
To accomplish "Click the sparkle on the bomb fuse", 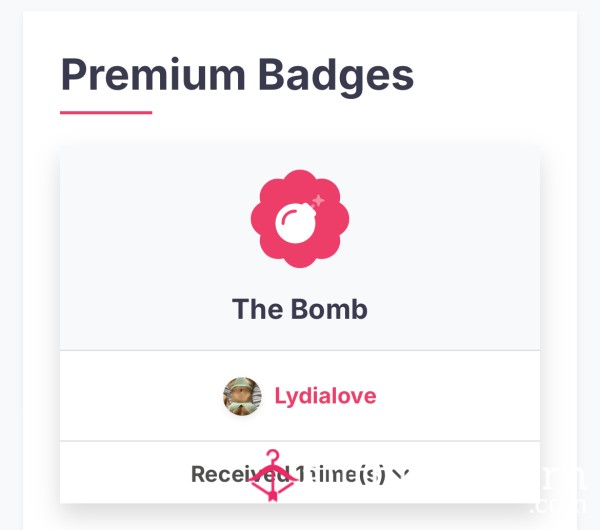I will coord(318,200).
